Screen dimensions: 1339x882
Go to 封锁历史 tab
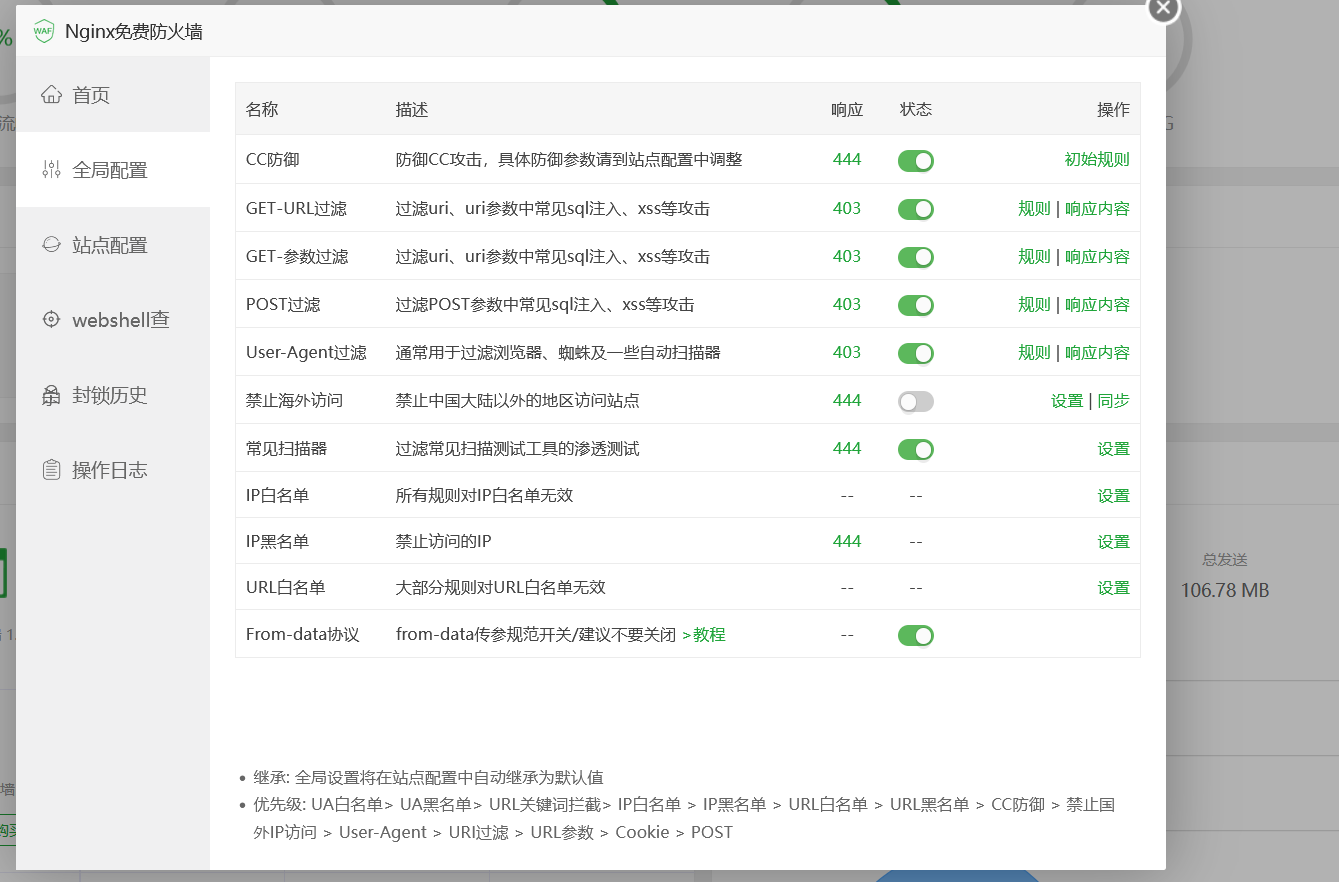[x=113, y=395]
